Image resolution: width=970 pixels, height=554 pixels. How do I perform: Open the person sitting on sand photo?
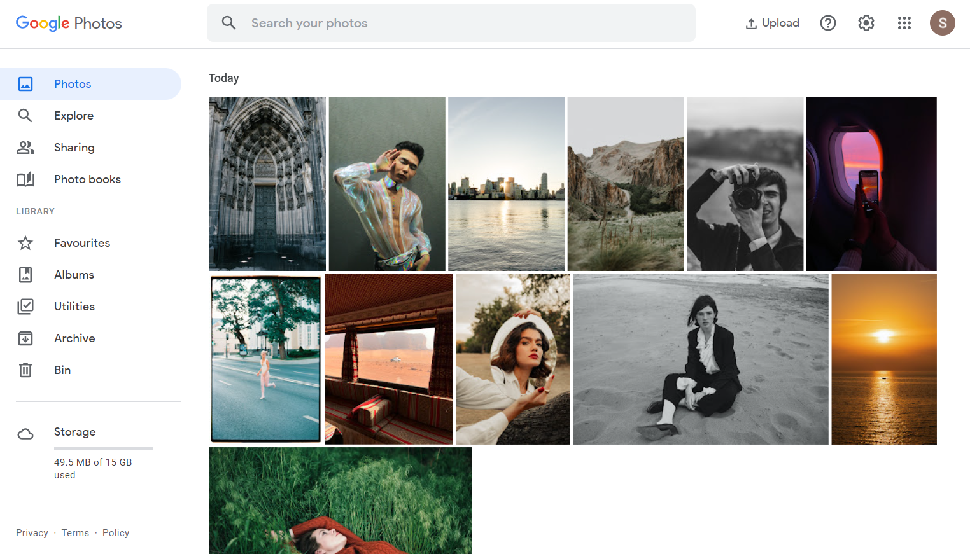701,359
